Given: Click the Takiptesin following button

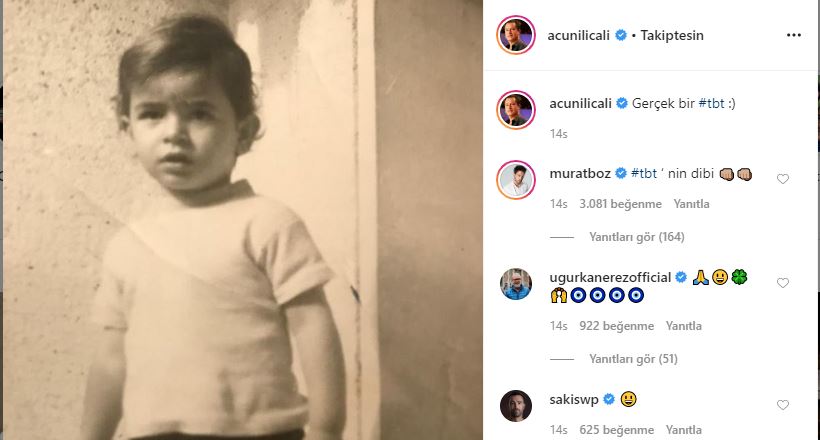Looking at the screenshot, I should point(671,35).
